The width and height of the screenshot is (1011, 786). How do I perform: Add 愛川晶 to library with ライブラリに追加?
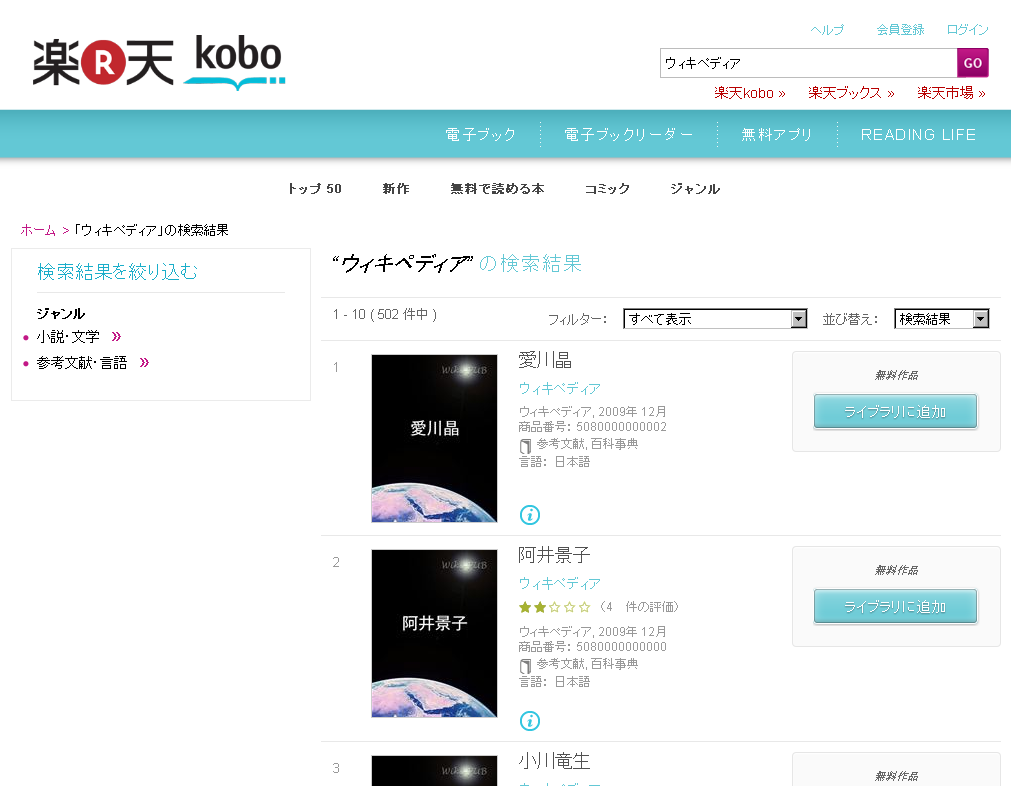click(x=895, y=411)
